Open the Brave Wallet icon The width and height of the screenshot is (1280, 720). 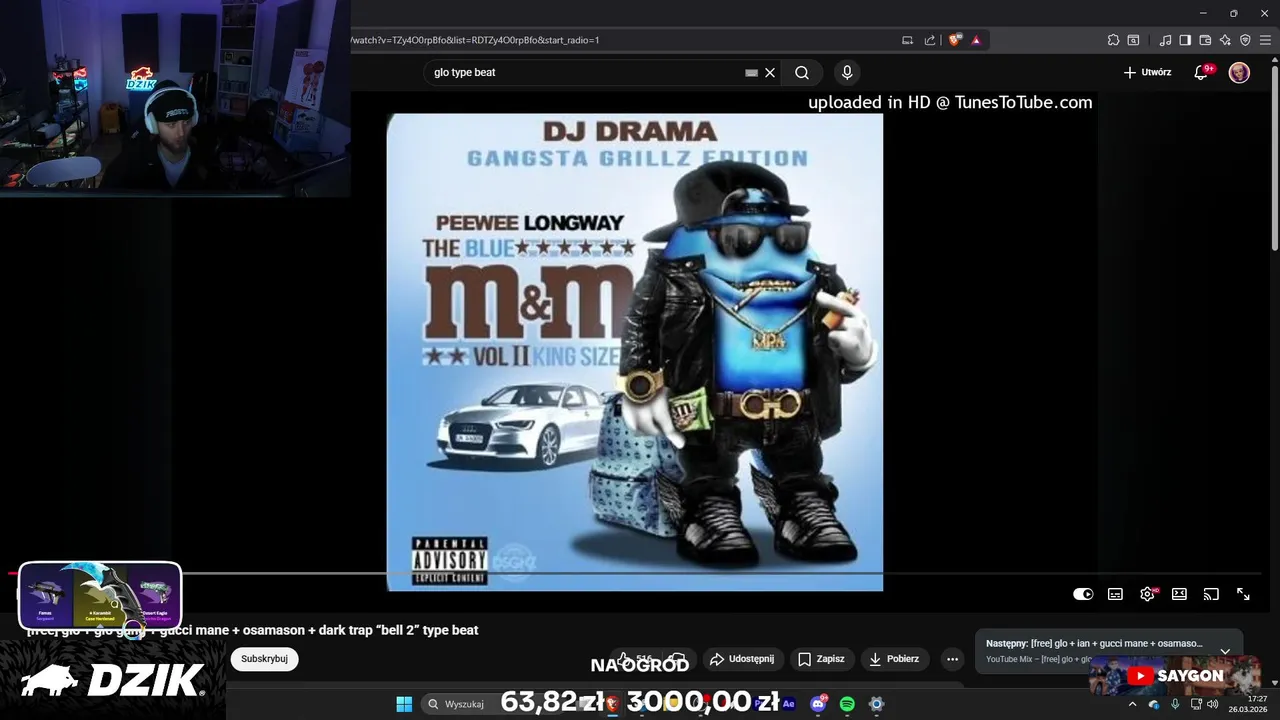(1205, 40)
